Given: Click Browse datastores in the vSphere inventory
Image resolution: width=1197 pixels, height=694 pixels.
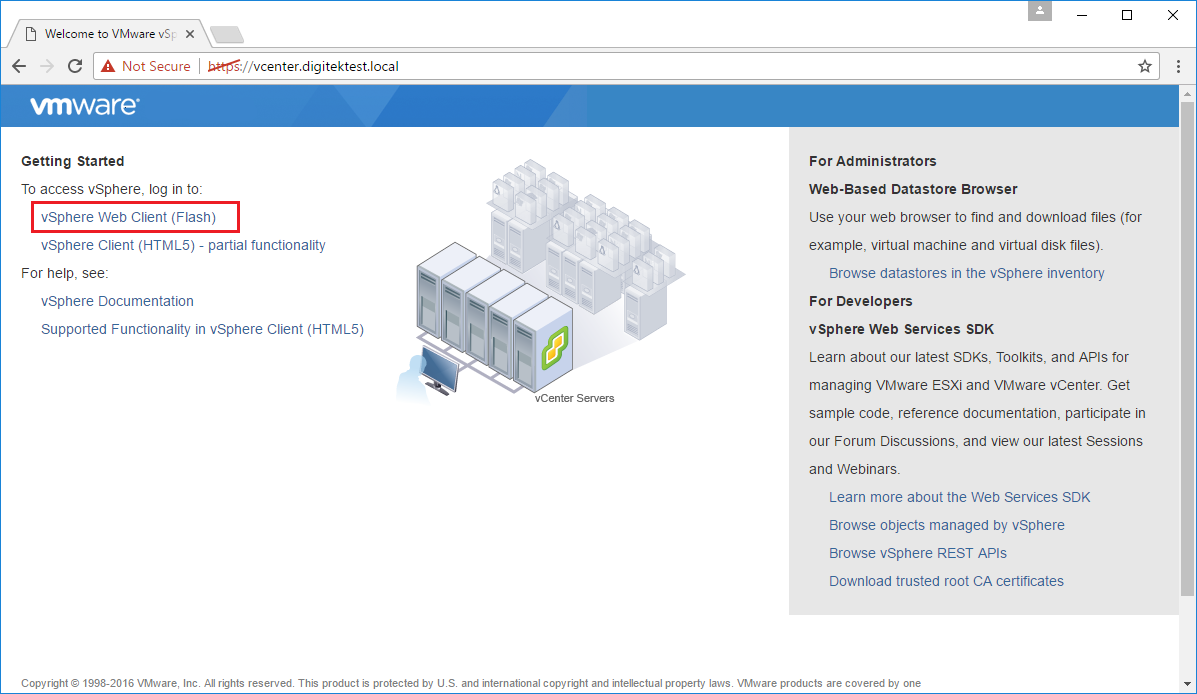Looking at the screenshot, I should [x=966, y=273].
